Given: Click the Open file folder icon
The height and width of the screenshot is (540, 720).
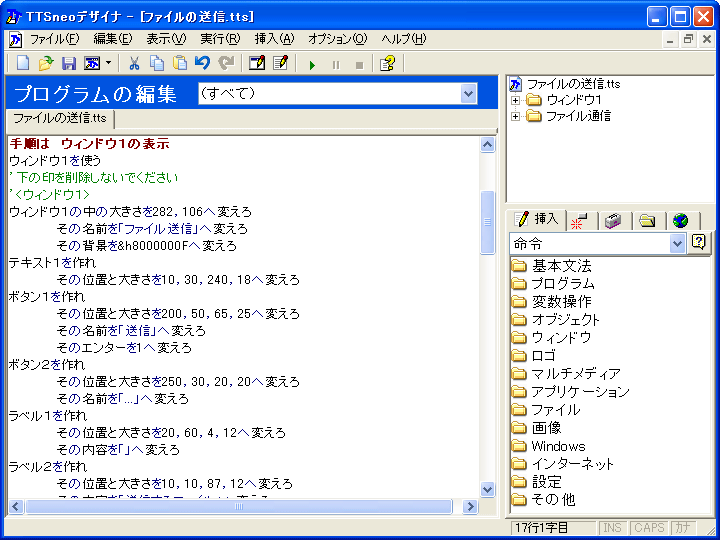Looking at the screenshot, I should [45, 63].
